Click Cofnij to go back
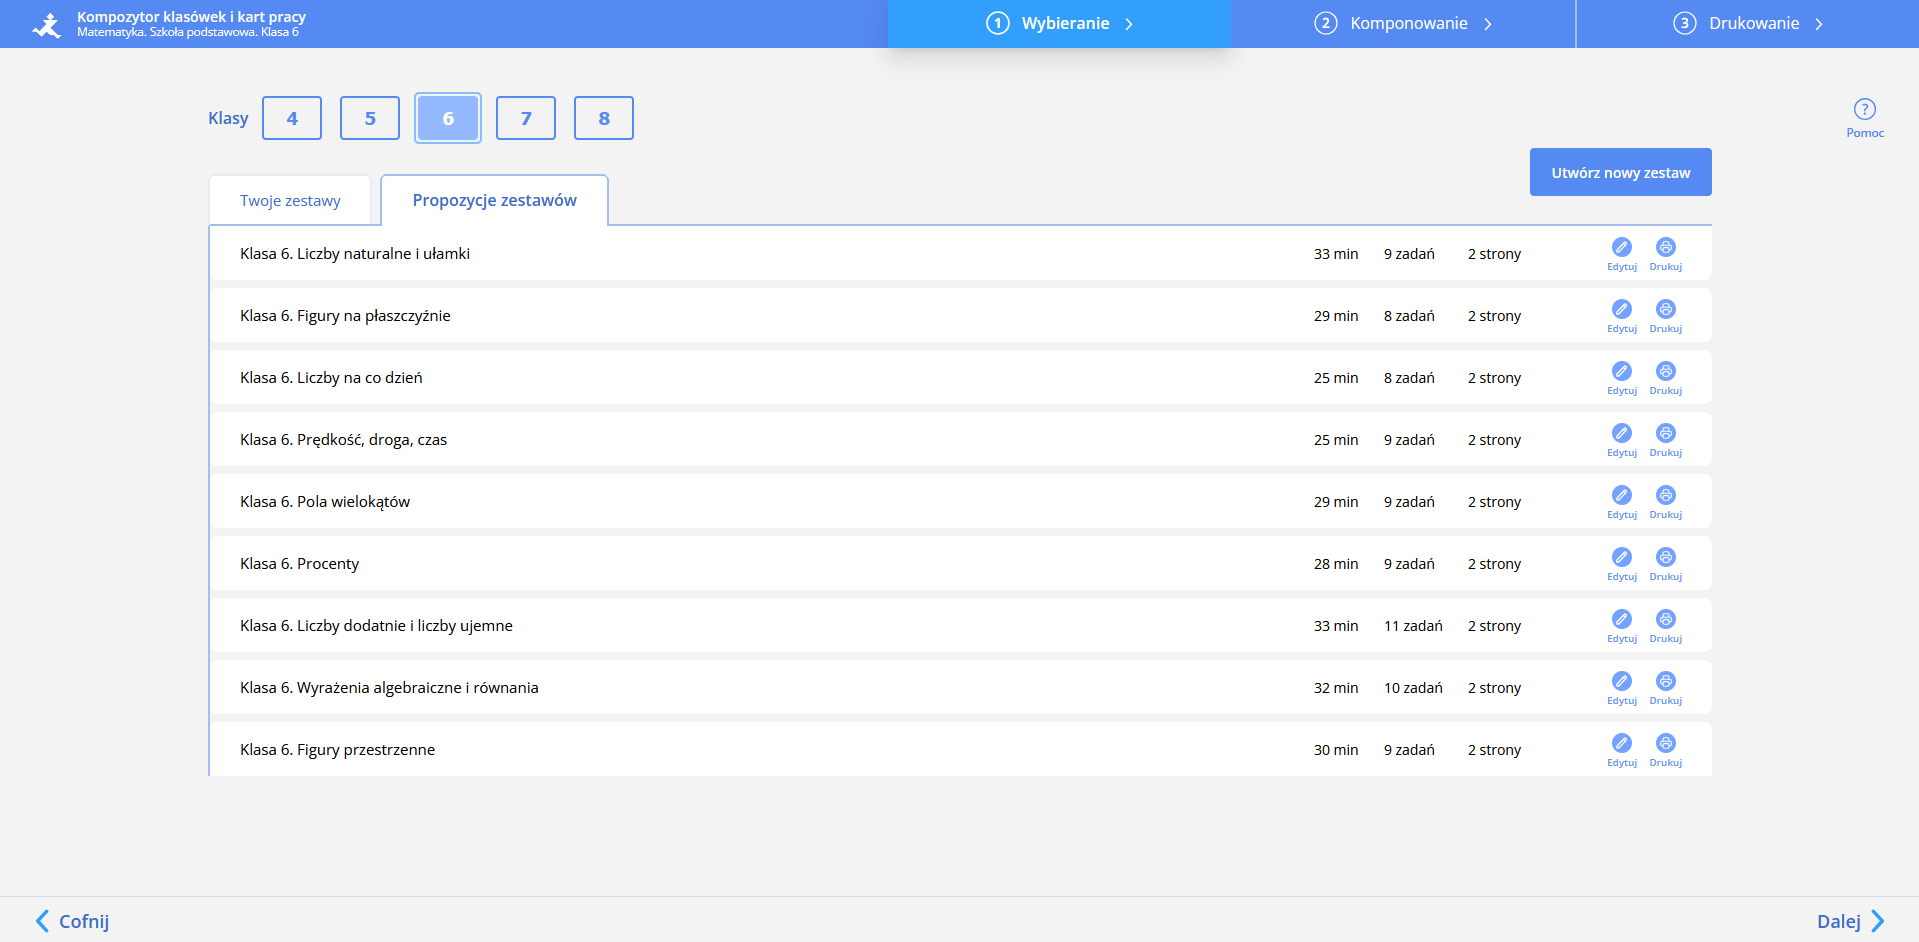The image size is (1919, 942). pyautogui.click(x=72, y=921)
